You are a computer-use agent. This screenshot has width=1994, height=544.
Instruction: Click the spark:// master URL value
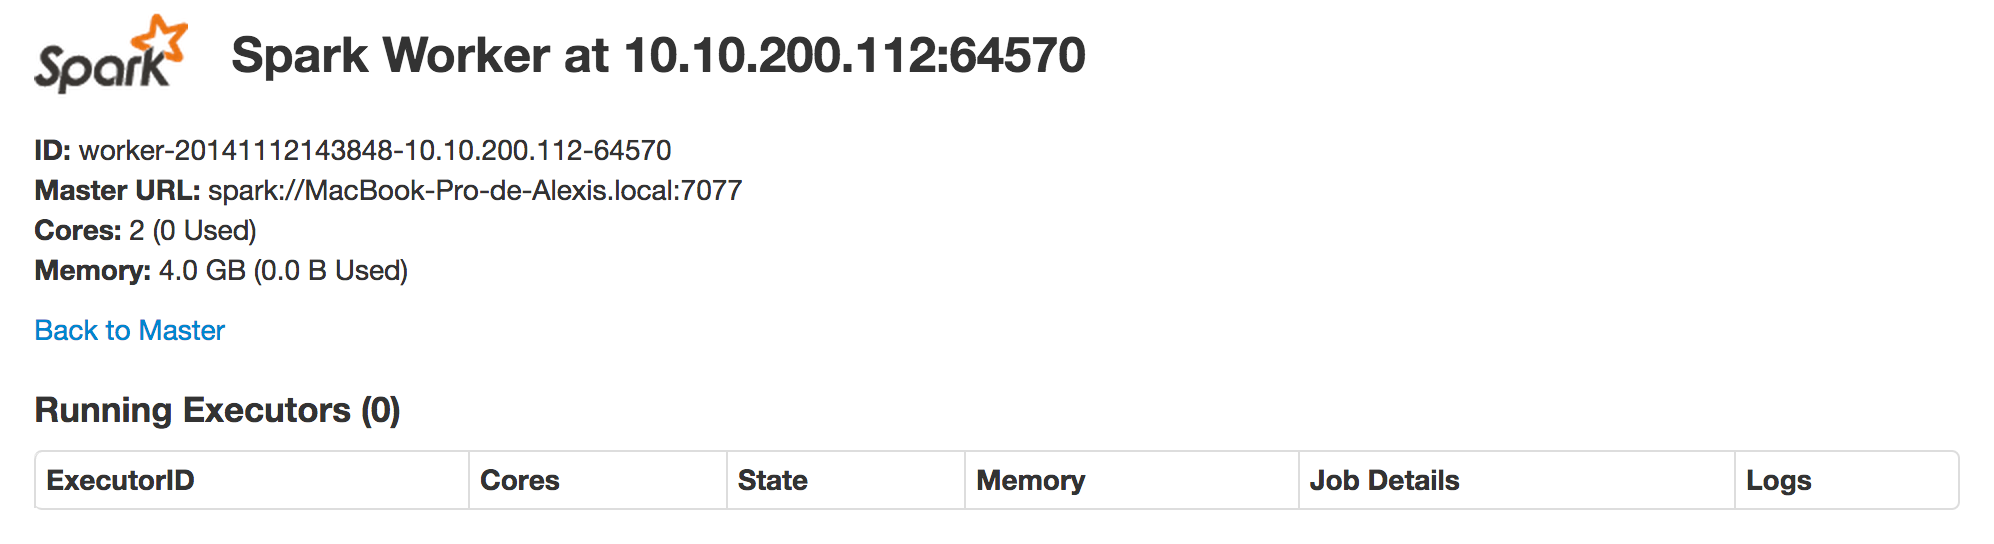(x=475, y=191)
